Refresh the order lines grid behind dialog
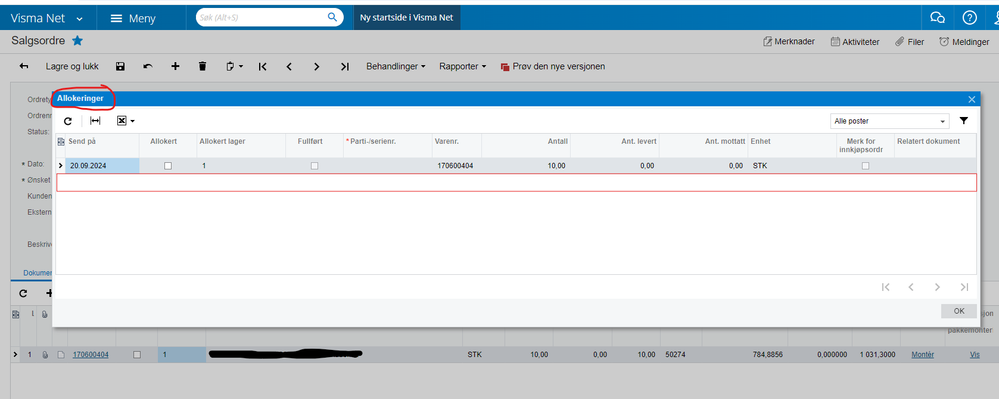 coord(24,293)
